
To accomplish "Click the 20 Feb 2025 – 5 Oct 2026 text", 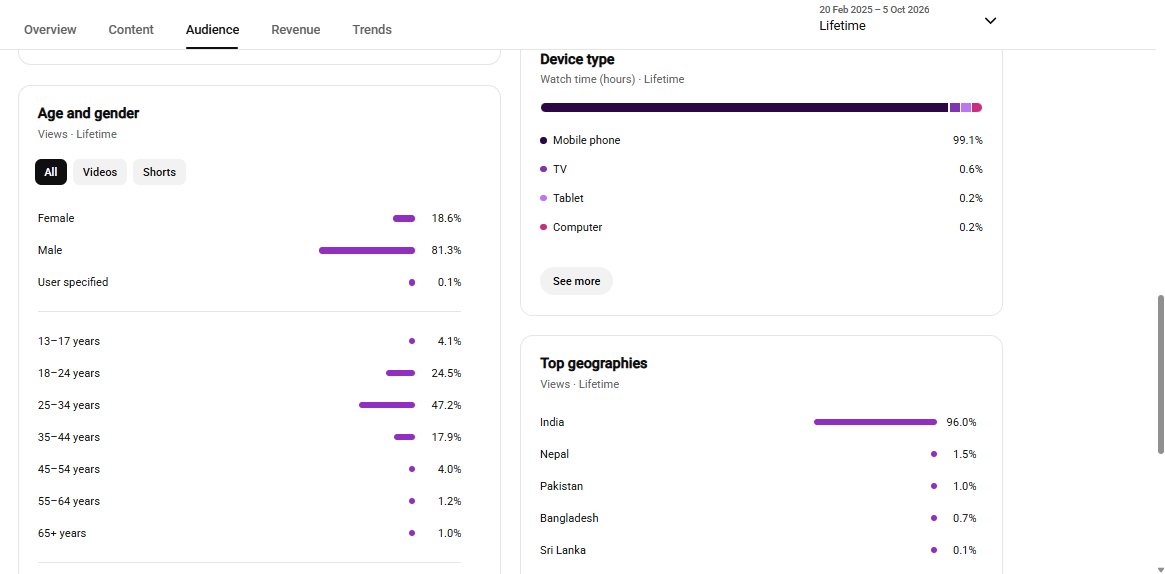I will point(874,10).
